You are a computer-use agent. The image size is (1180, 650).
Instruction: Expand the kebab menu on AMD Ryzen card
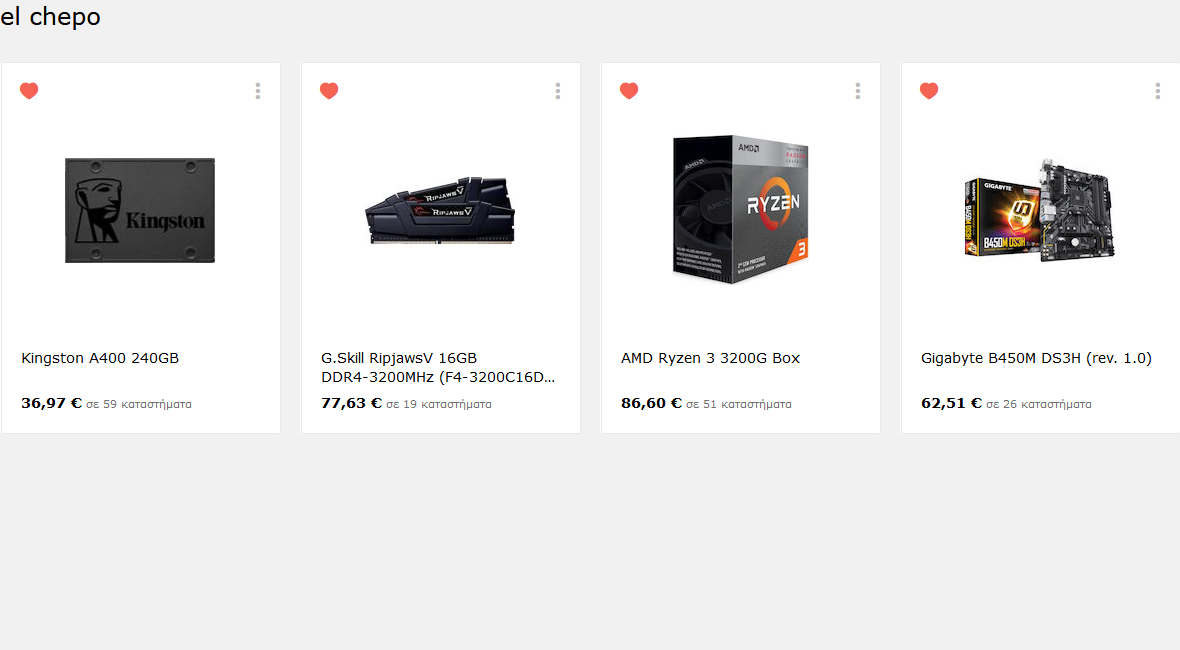(x=858, y=91)
